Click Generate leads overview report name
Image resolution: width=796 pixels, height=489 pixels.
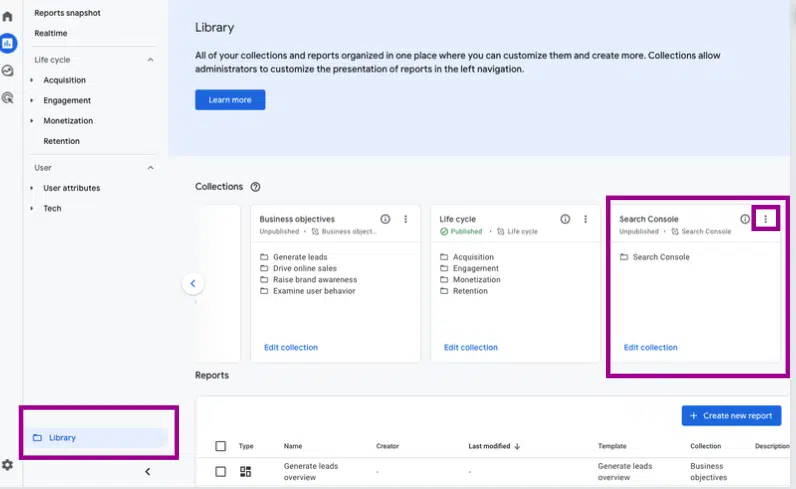pos(311,472)
